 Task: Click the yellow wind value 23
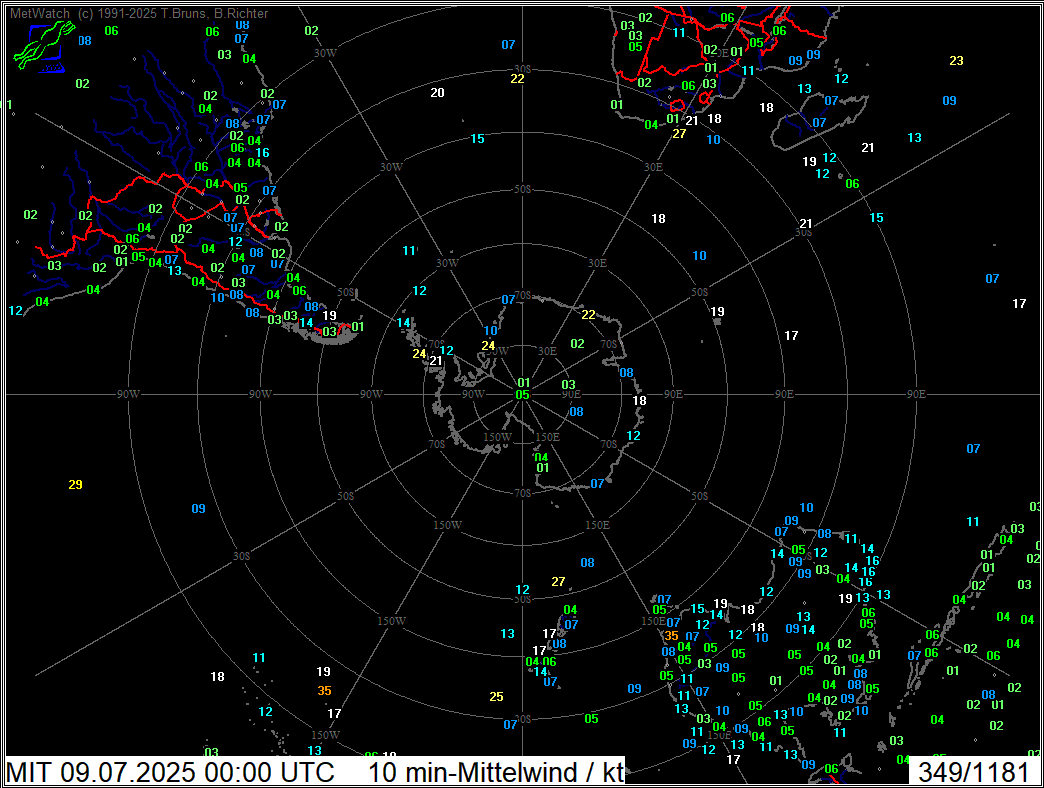(x=957, y=61)
